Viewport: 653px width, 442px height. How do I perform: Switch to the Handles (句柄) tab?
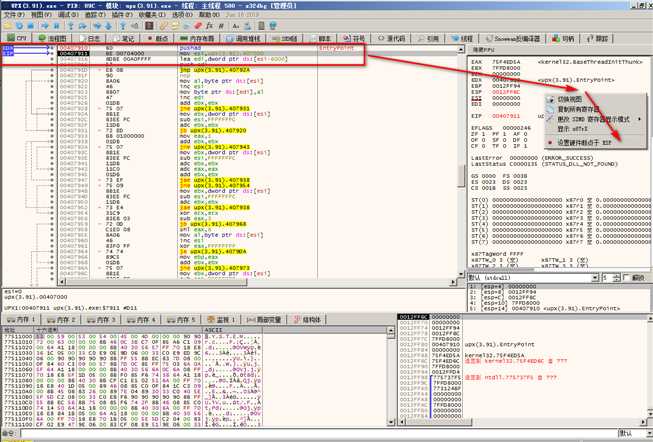(x=563, y=38)
